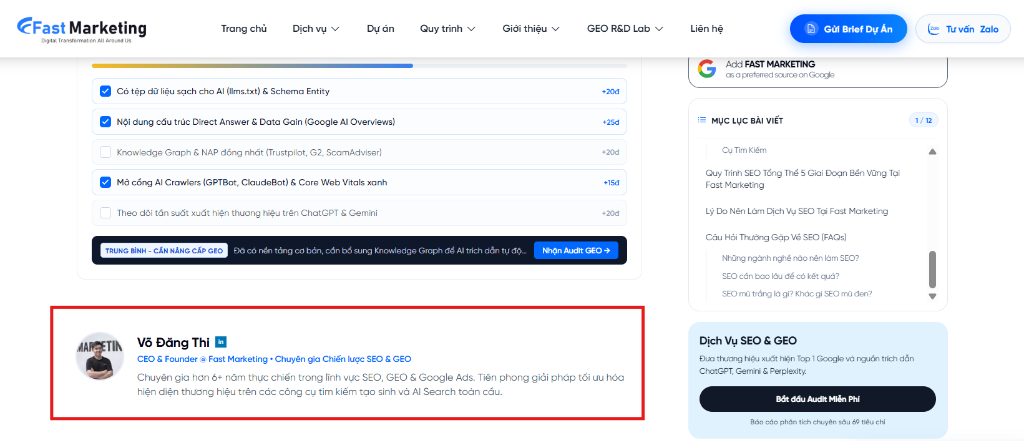Viewport: 1024px width, 441px height.
Task: Open Võ Đăng Thi avatar photo
Action: pos(100,356)
